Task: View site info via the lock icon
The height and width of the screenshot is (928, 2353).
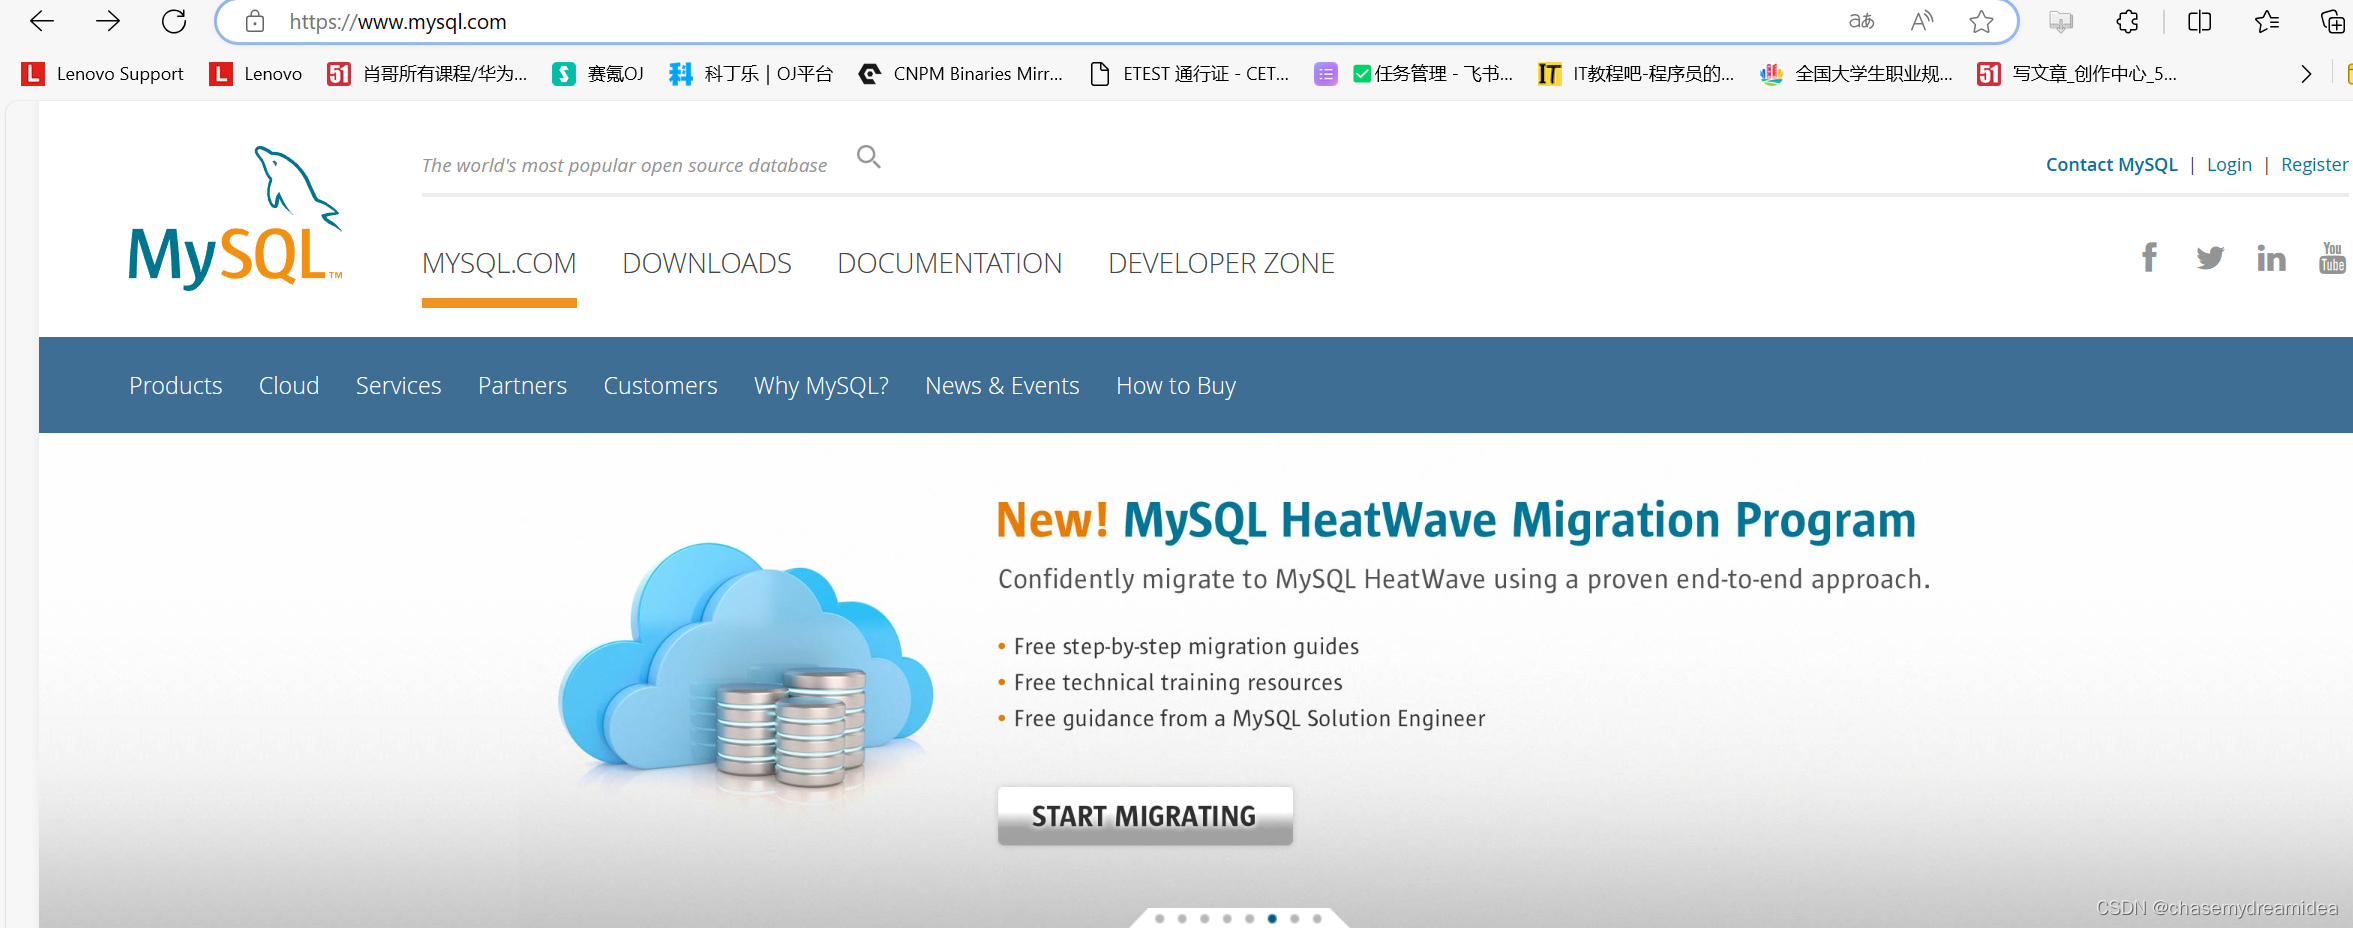Action: 255,21
